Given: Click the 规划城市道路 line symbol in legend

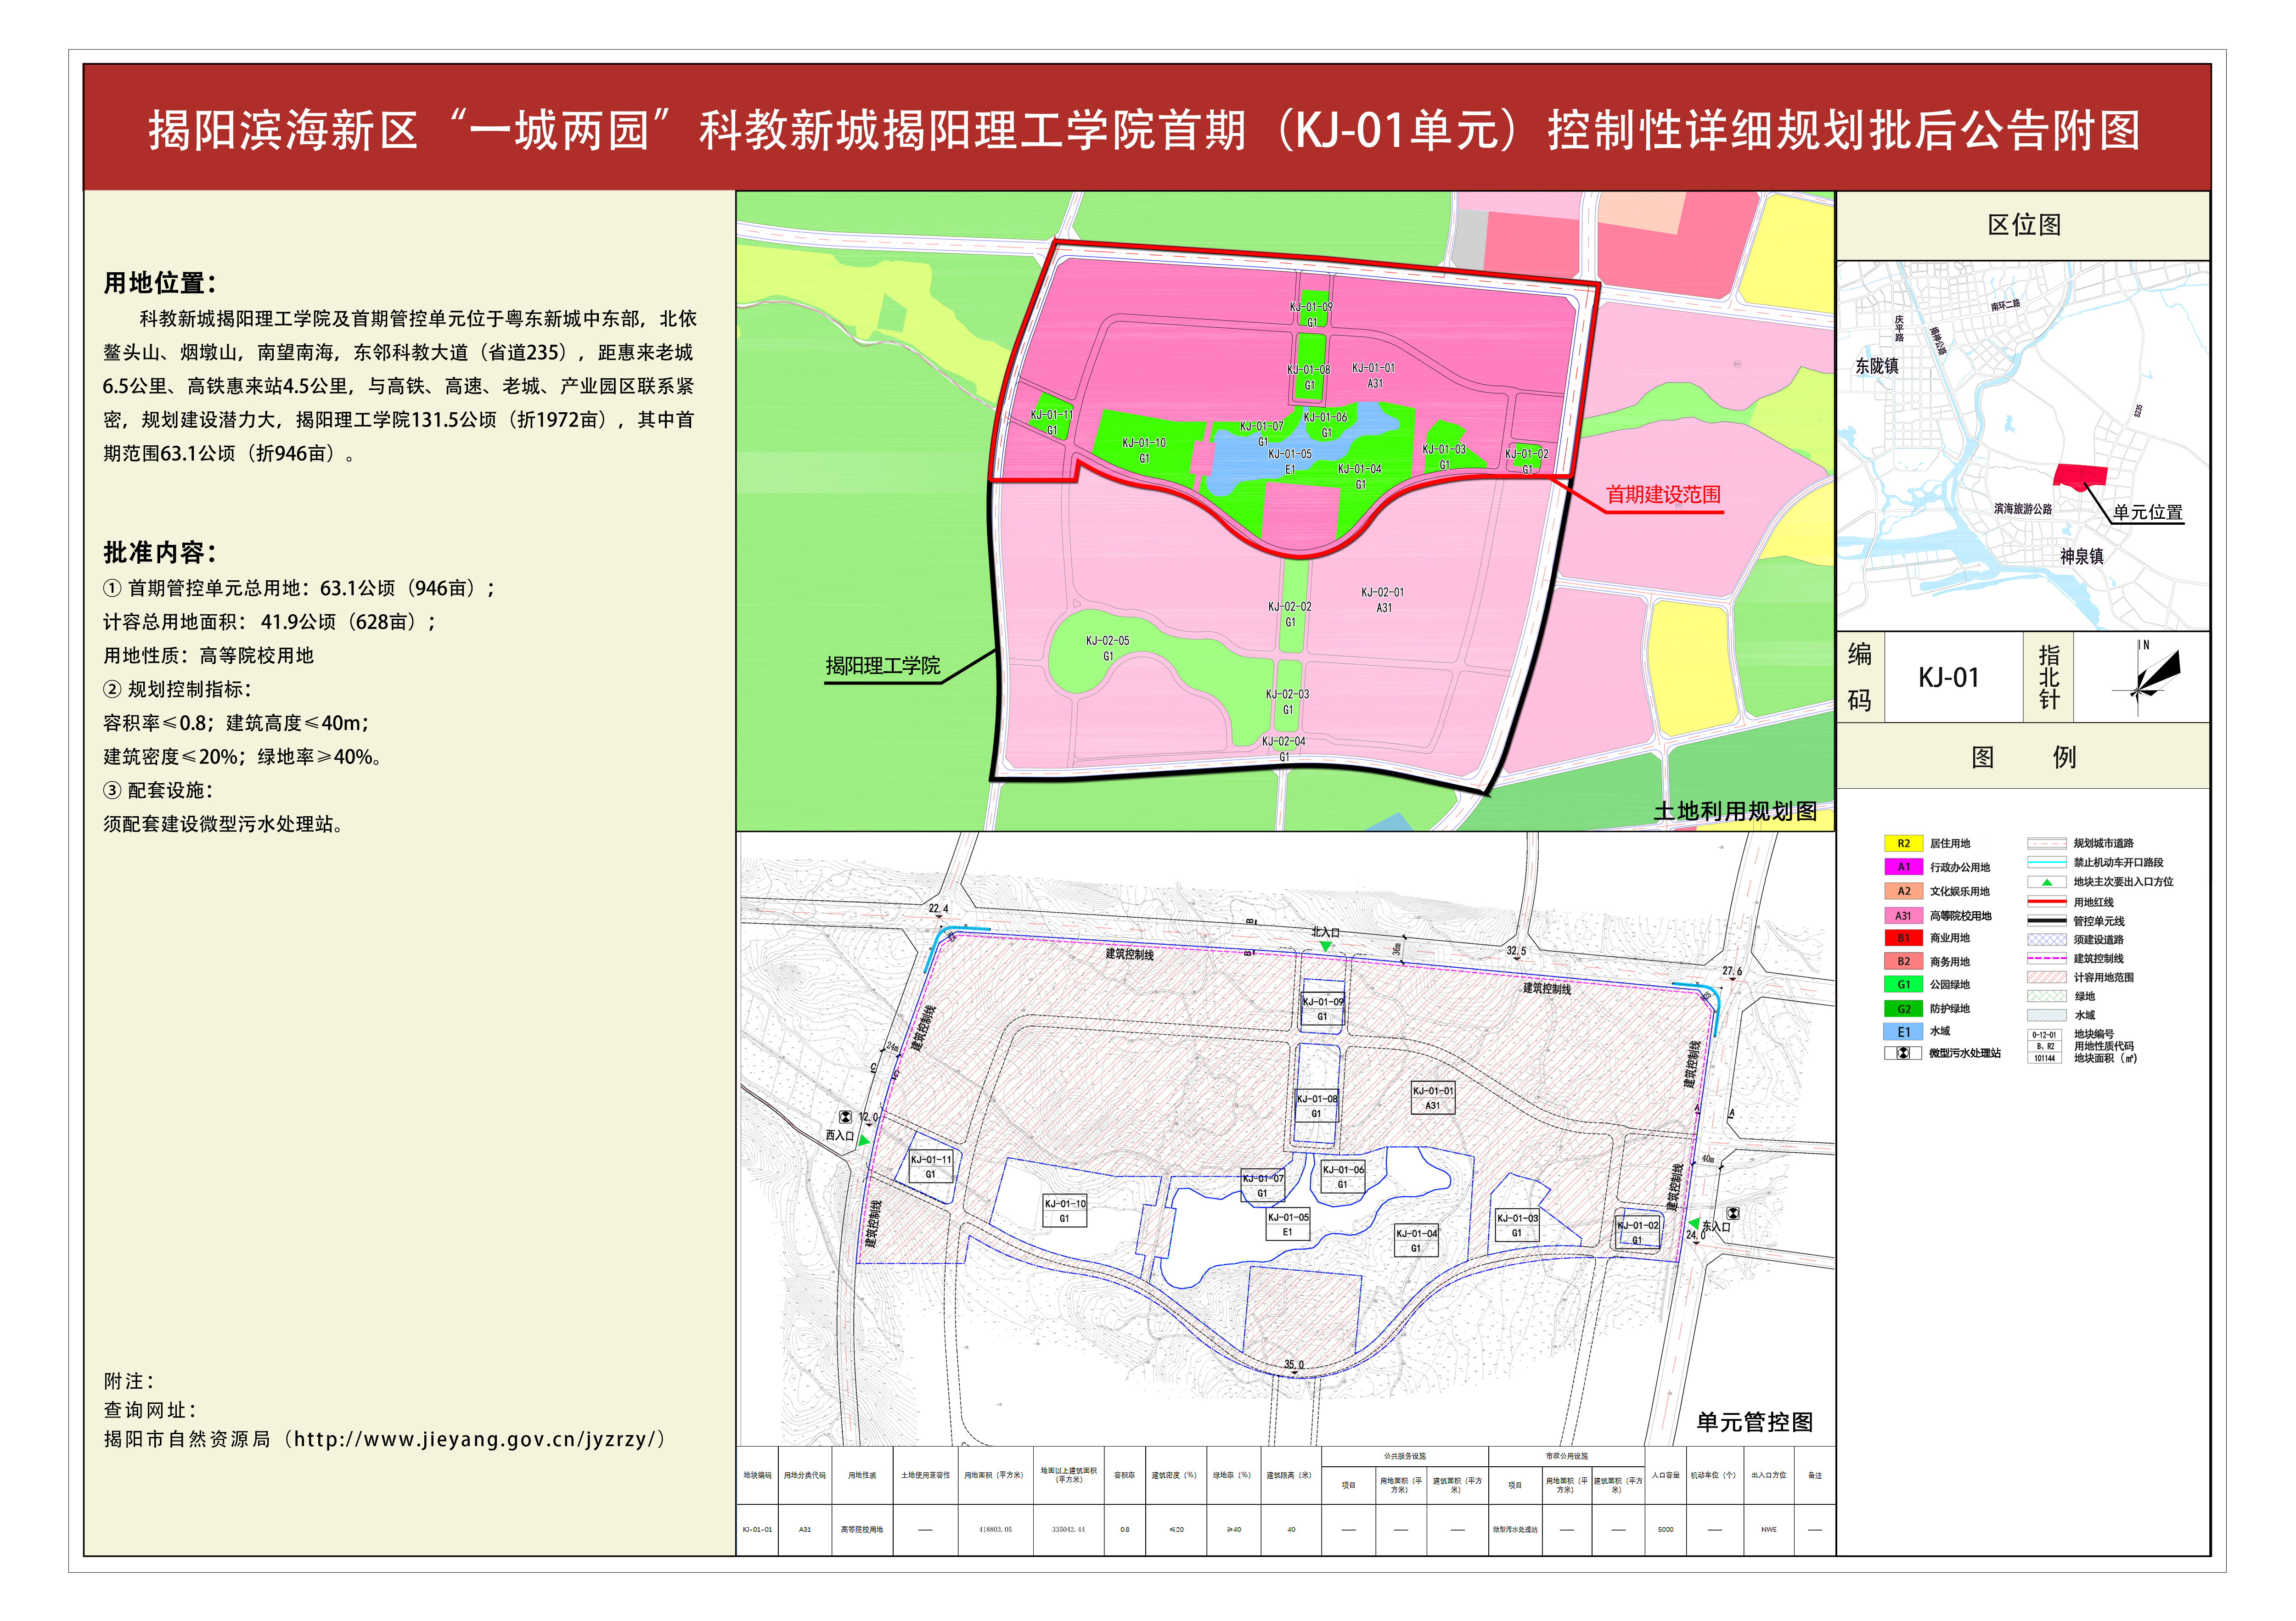Looking at the screenshot, I should click(x=2047, y=843).
